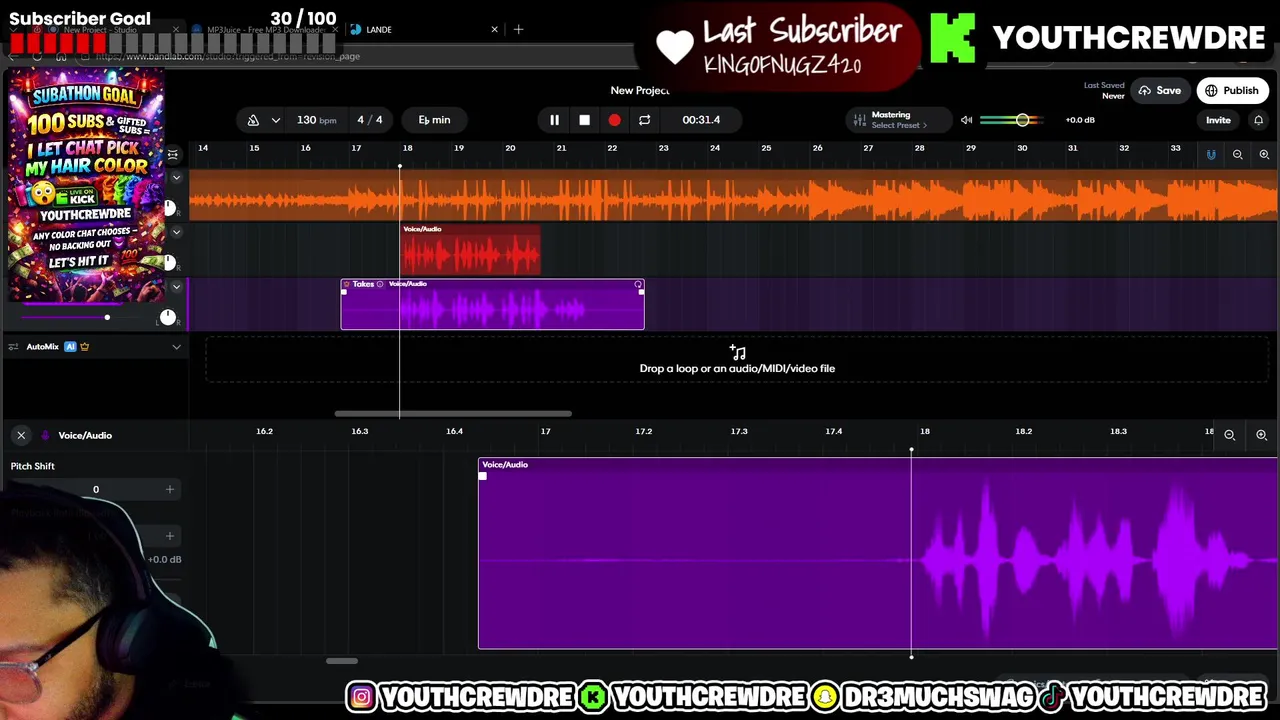Pause playback with the pause button
Image resolution: width=1280 pixels, height=720 pixels.
coord(554,120)
